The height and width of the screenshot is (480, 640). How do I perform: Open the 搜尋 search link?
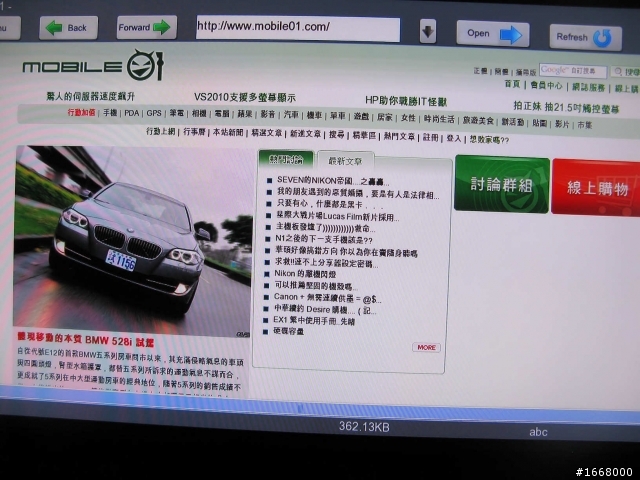tap(337, 135)
